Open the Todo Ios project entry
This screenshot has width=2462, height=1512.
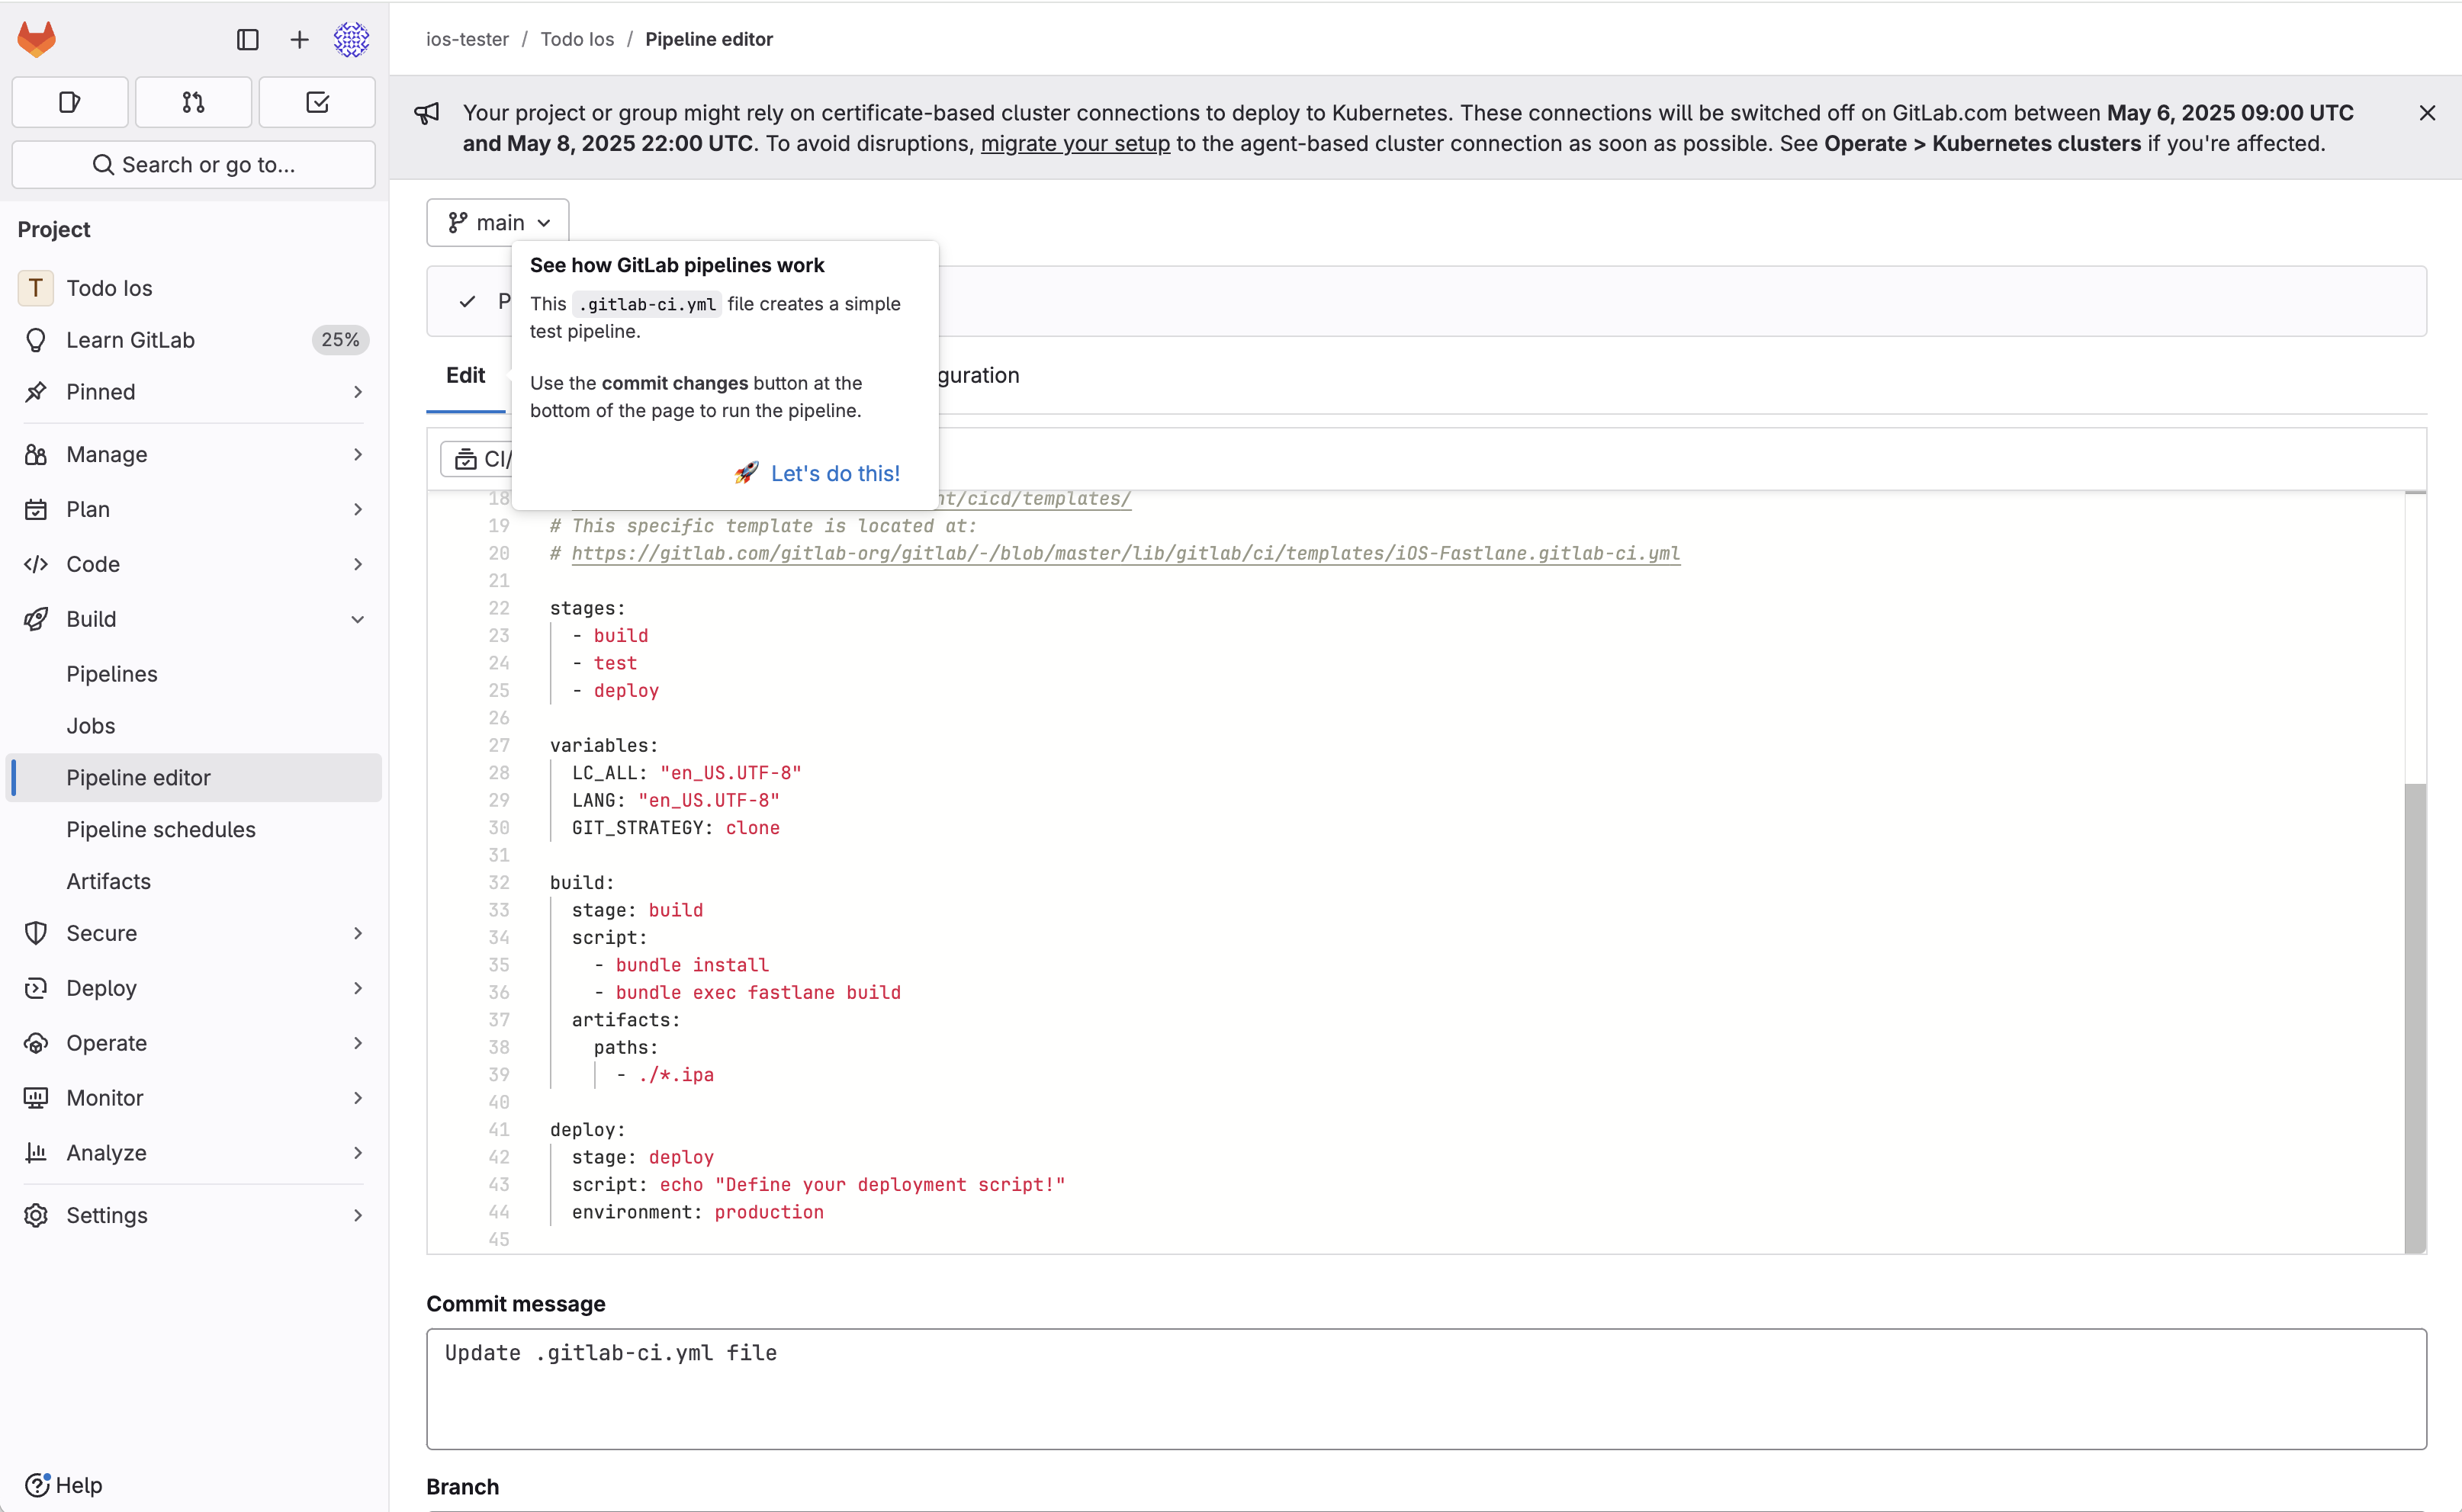193,288
